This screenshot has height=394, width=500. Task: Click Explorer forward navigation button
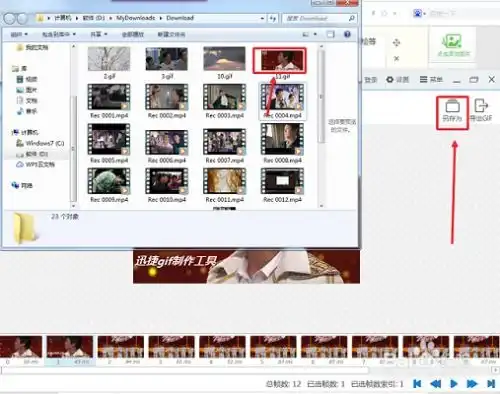point(22,19)
